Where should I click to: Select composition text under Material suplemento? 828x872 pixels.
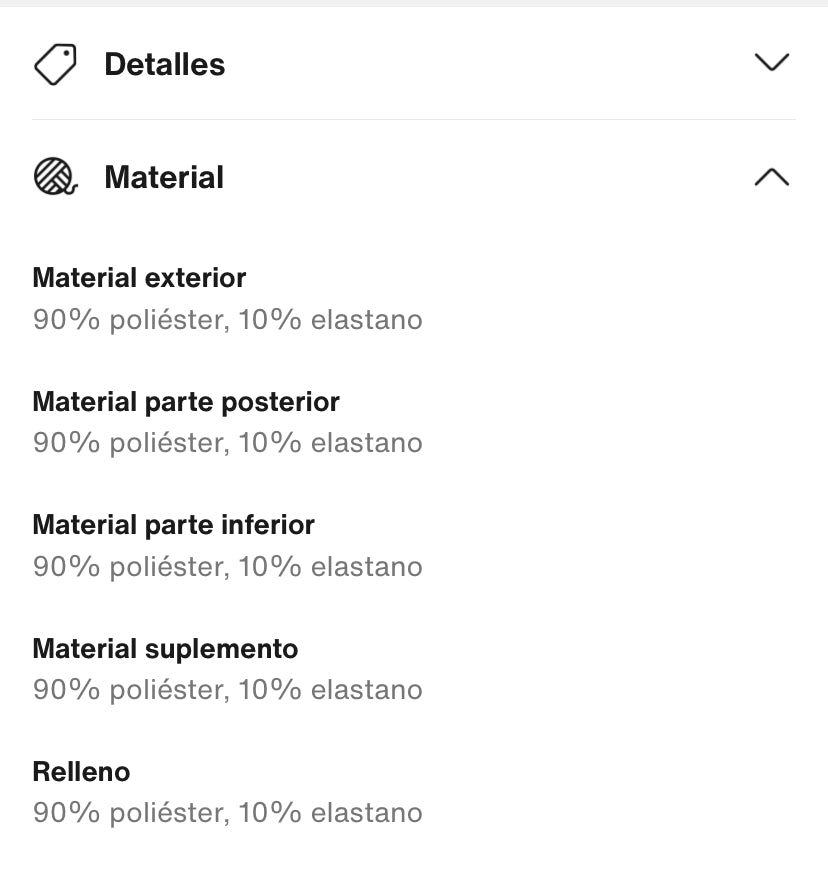point(227,690)
